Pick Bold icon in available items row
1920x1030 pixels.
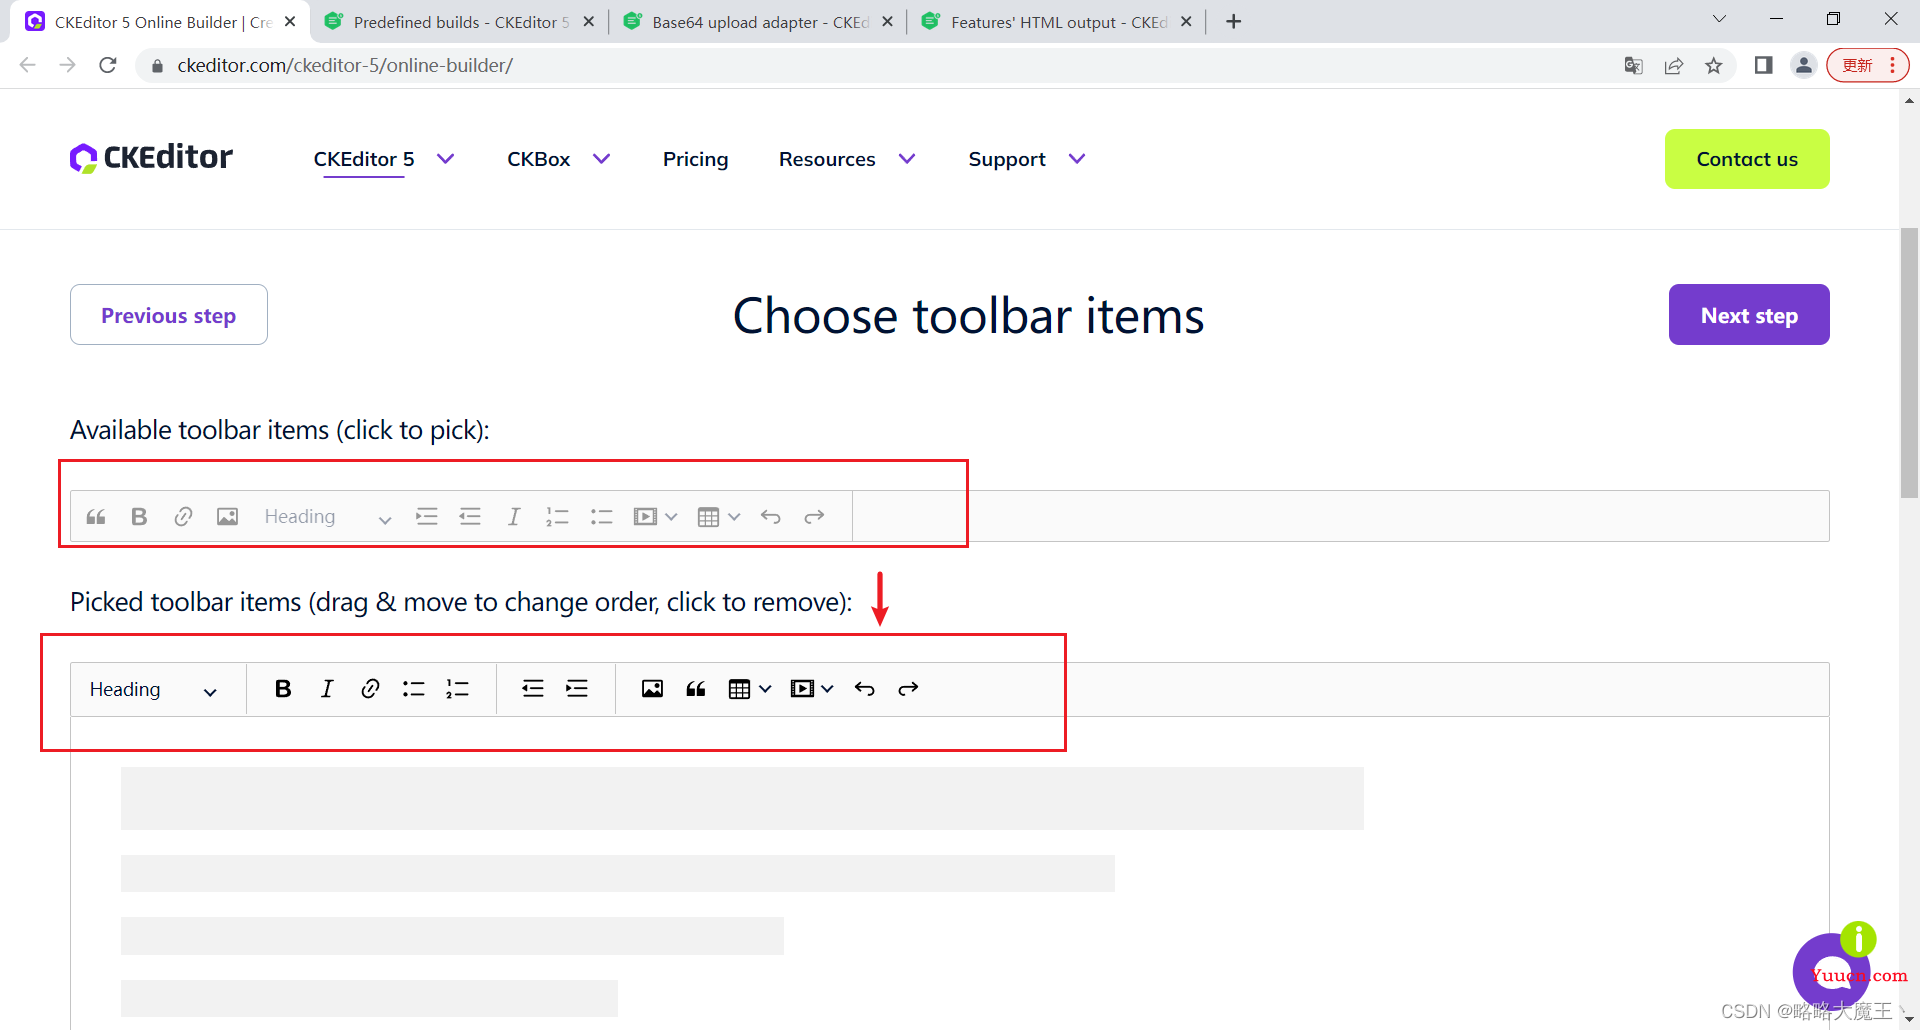(x=139, y=517)
